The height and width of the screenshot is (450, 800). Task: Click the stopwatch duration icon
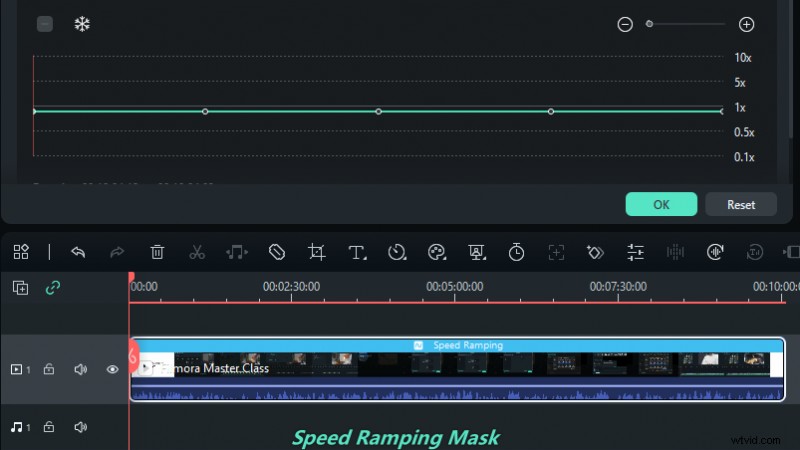(516, 252)
